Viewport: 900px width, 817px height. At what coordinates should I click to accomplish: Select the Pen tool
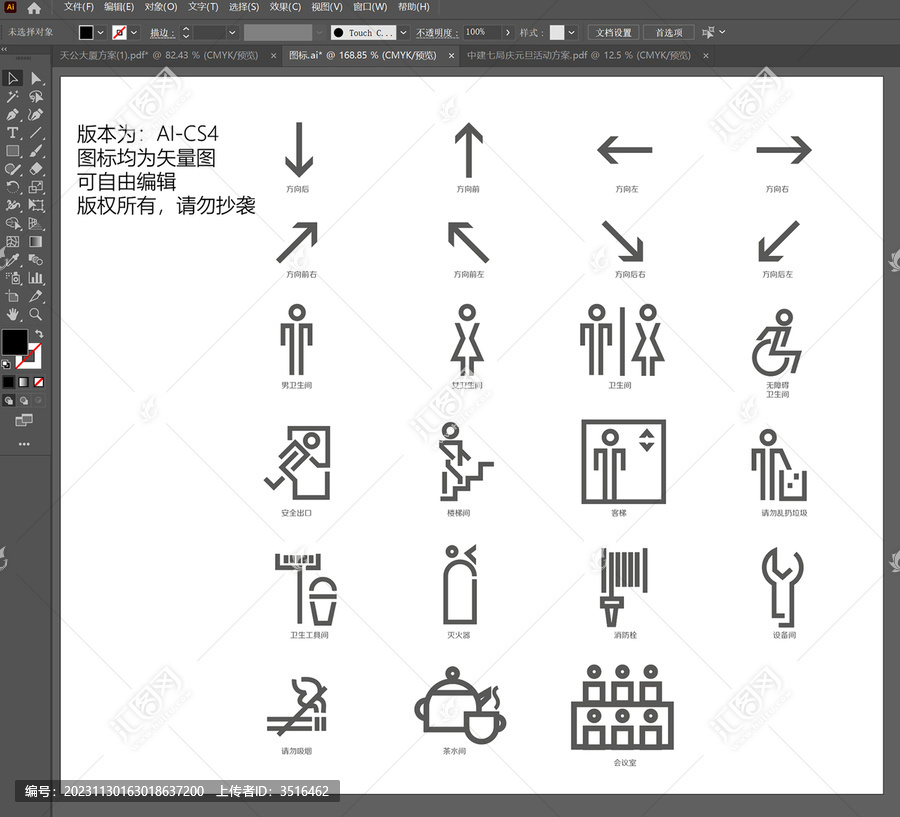[13, 114]
